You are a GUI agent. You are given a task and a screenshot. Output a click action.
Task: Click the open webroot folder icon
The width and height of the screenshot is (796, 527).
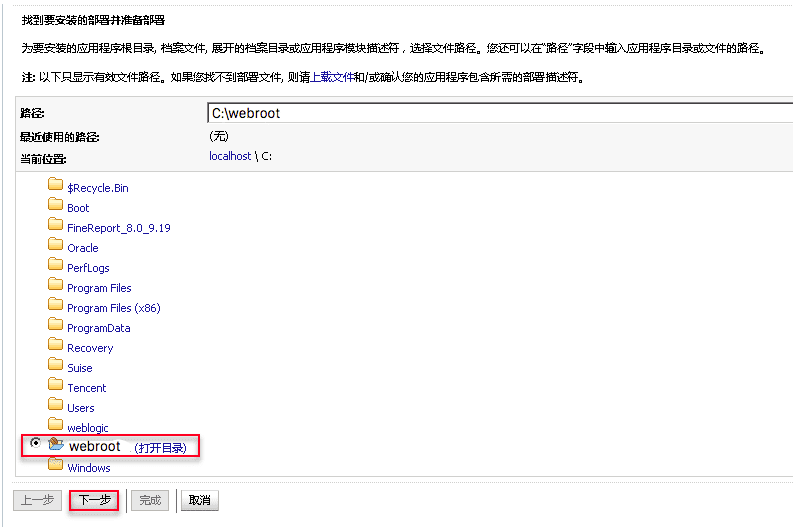click(56, 444)
